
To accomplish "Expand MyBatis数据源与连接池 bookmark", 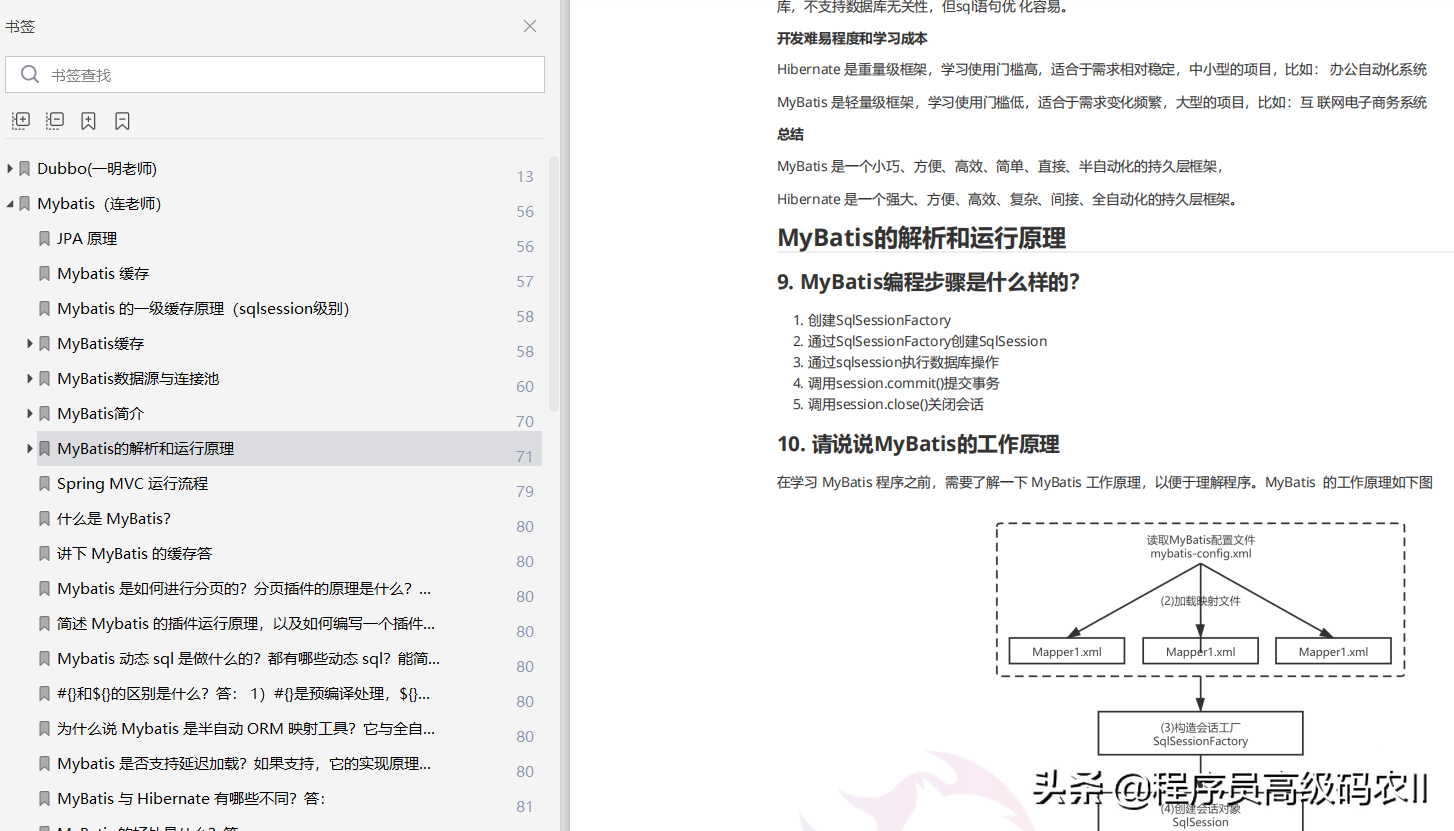I will tap(30, 379).
